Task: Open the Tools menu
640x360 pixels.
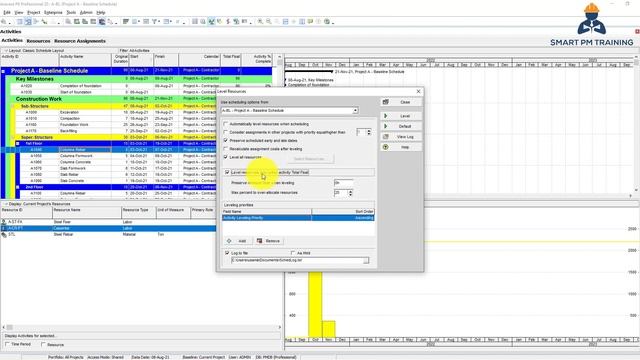Action: (71, 13)
